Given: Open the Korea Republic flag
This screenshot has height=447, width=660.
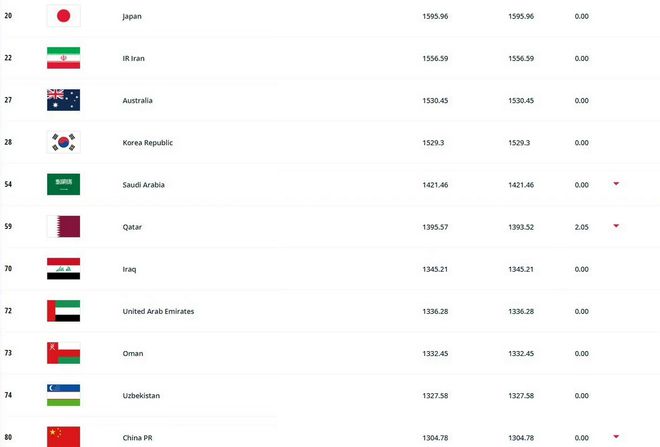Looking at the screenshot, I should [64, 142].
